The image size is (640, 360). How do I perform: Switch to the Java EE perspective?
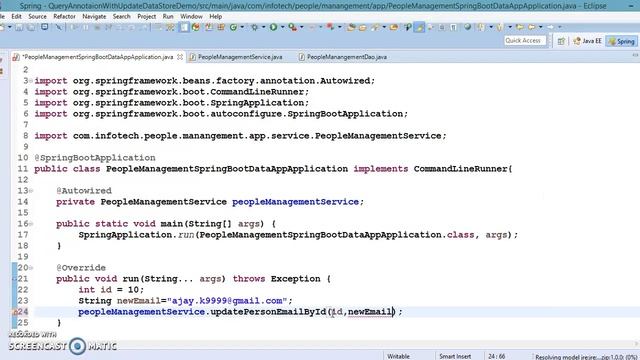[587, 41]
